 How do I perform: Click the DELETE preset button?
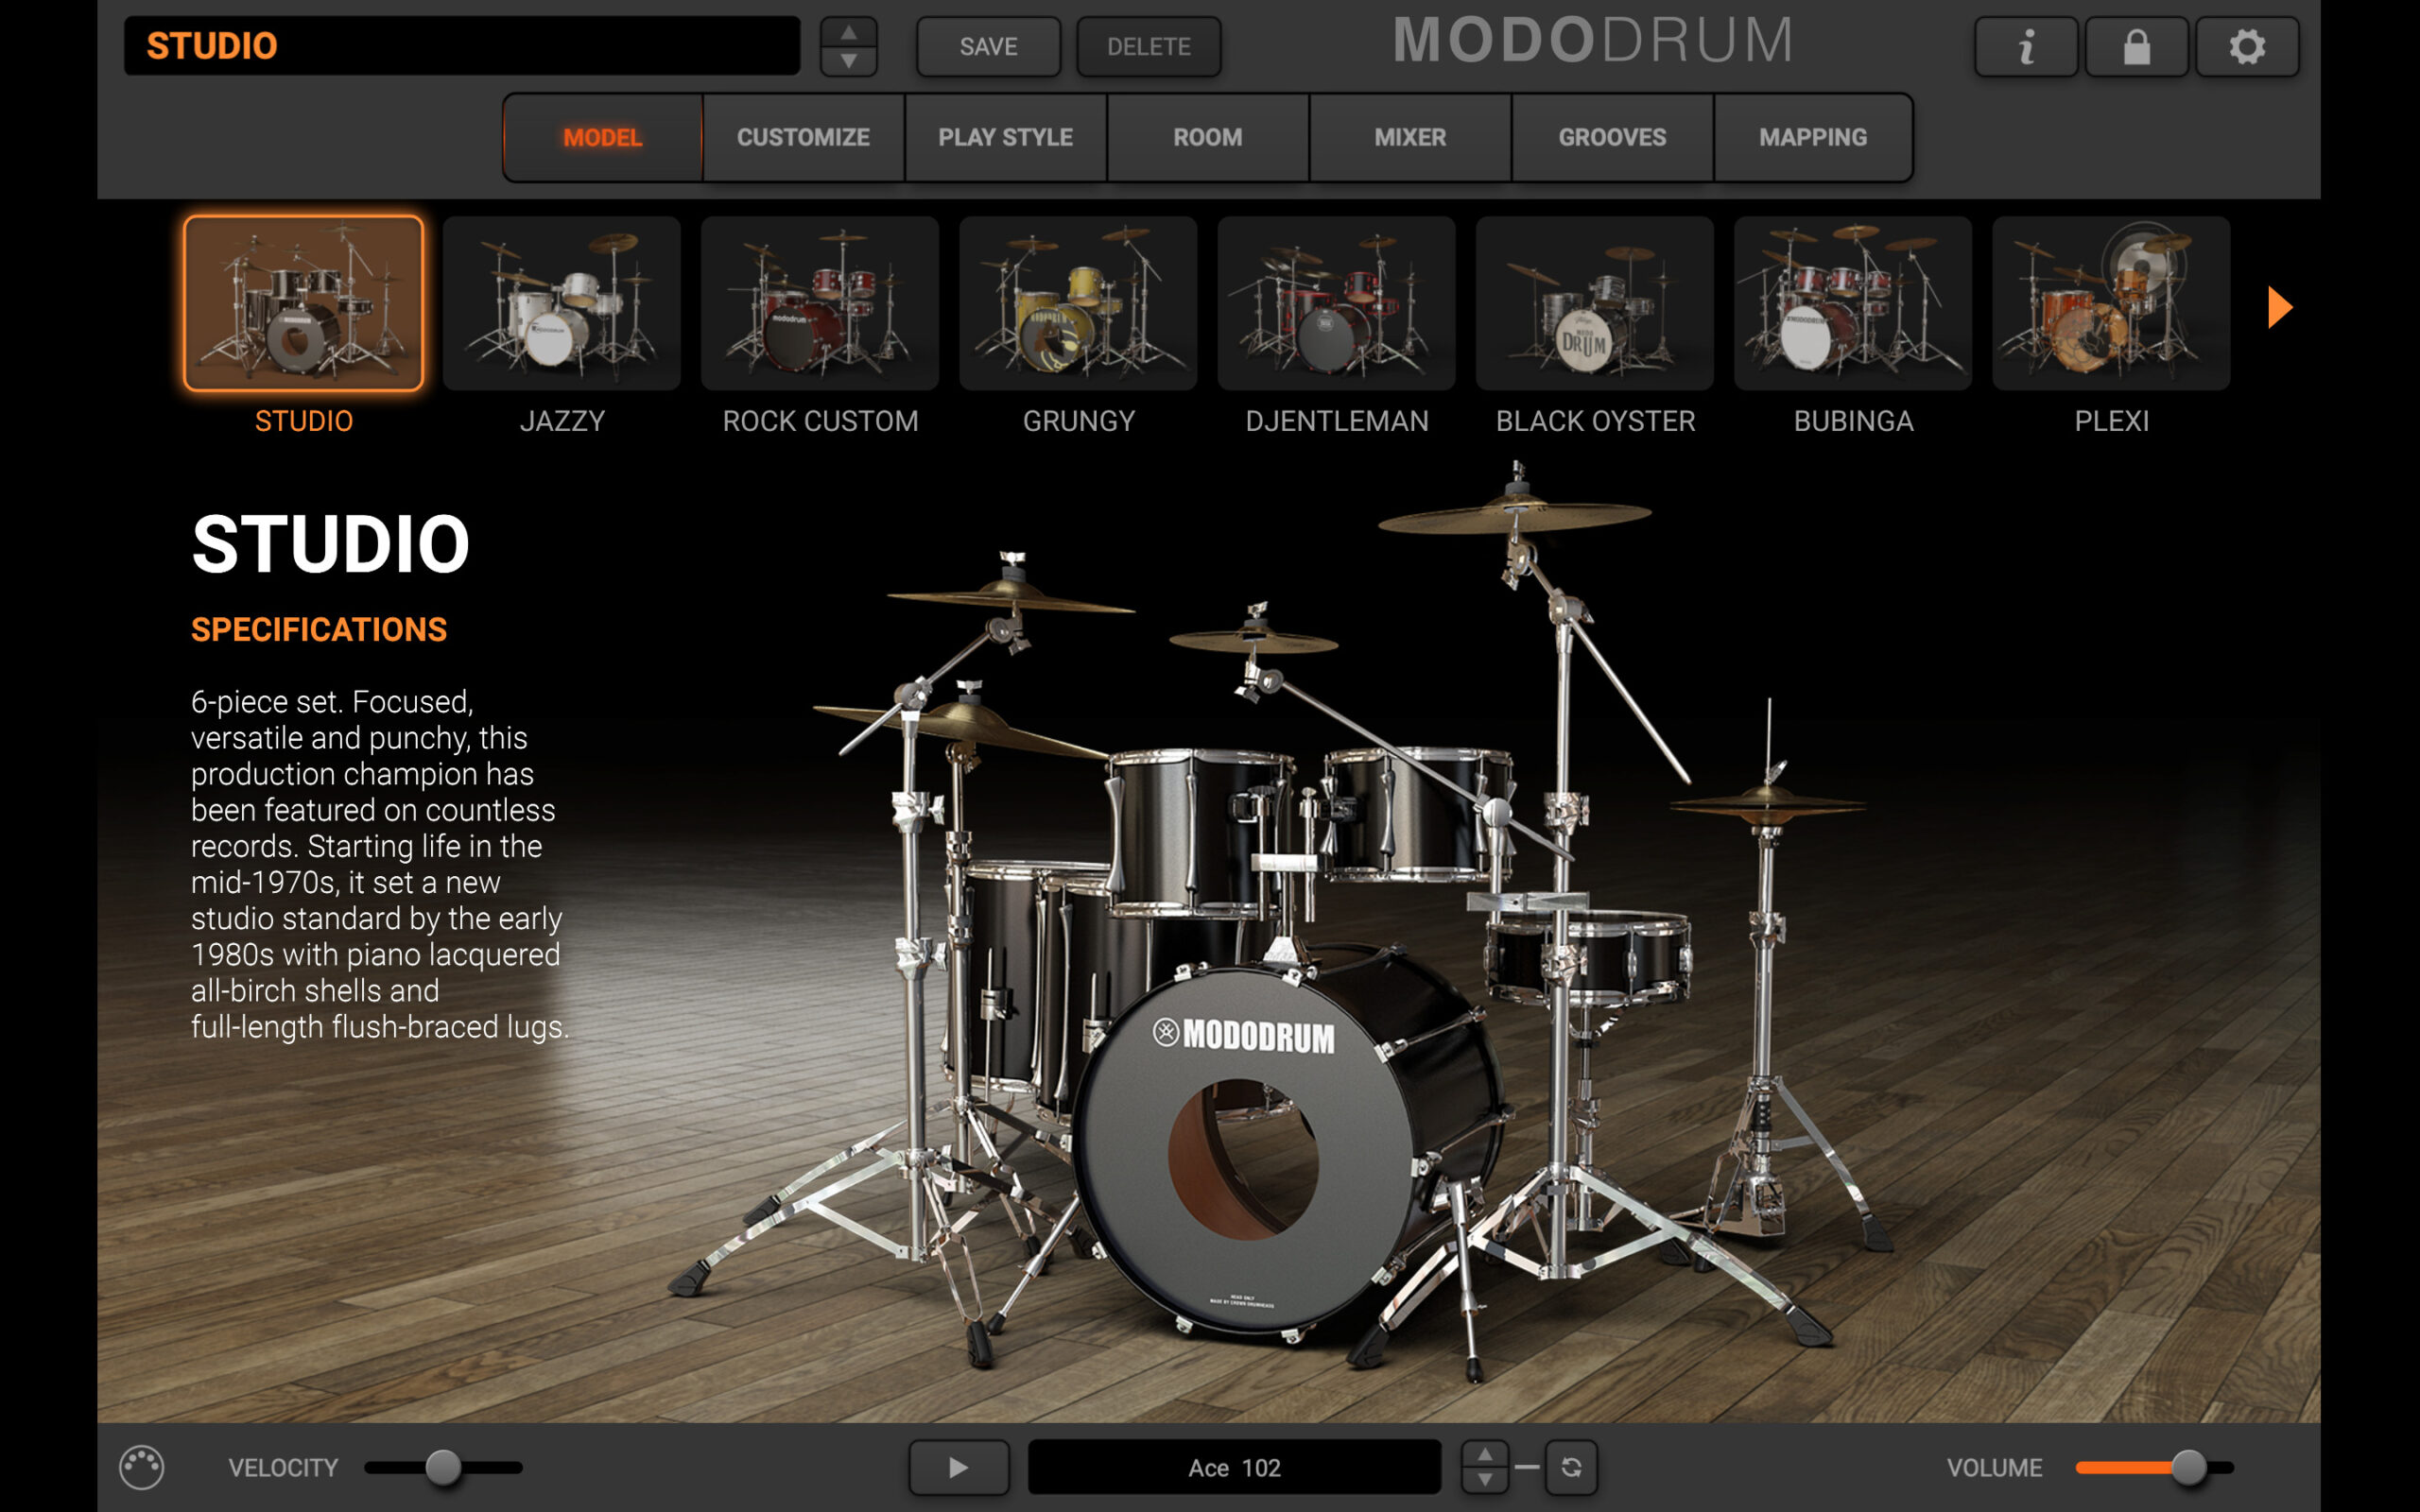point(1148,46)
